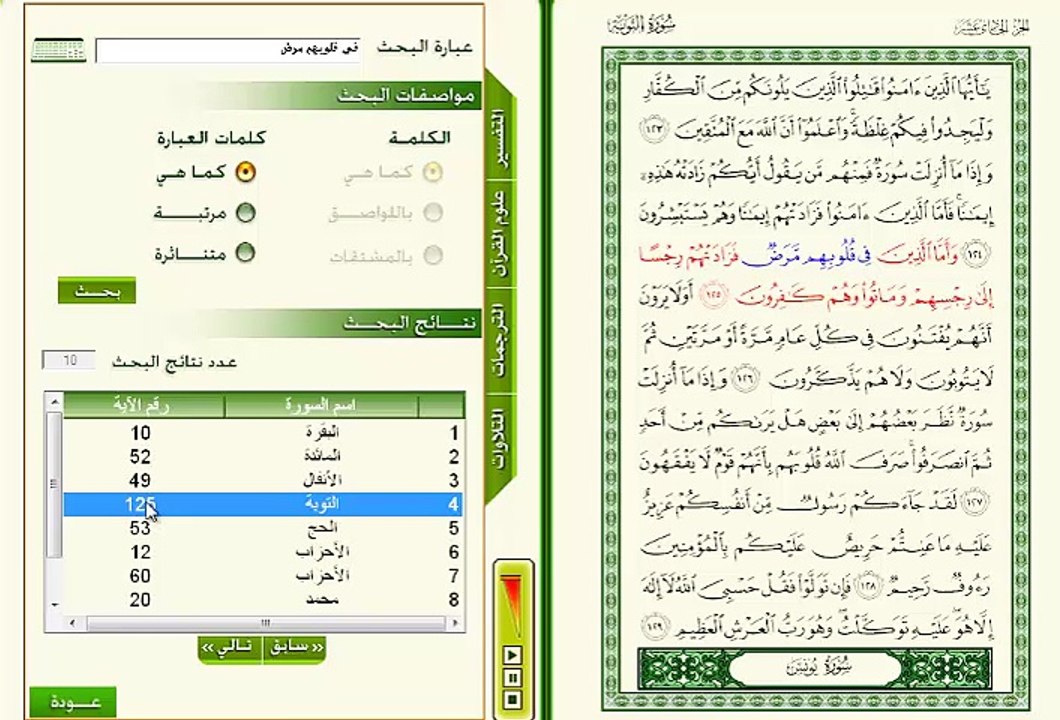The width and height of the screenshot is (1060, 720).
Task: Click the results vertical scrollbar thumb
Action: [55, 485]
